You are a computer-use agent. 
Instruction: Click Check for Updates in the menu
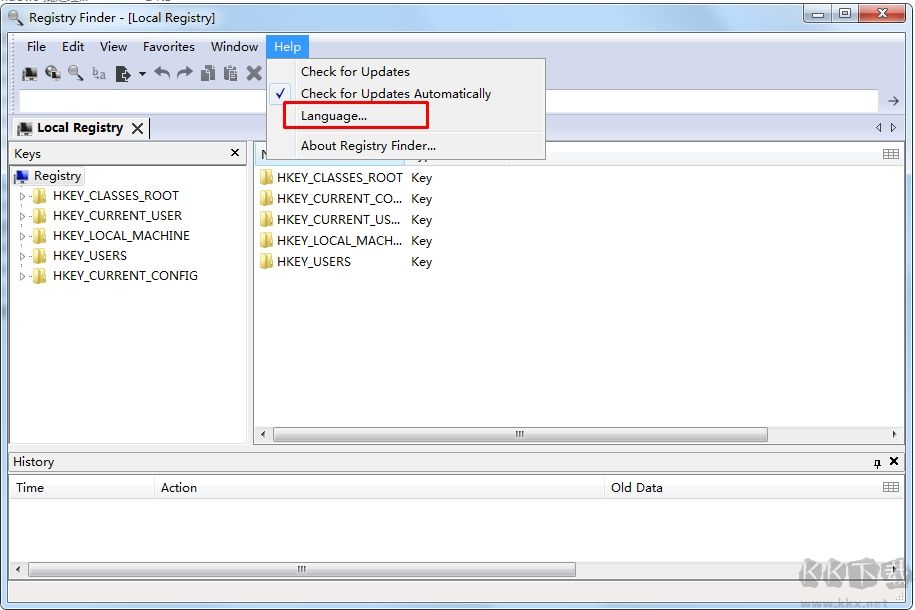(355, 71)
